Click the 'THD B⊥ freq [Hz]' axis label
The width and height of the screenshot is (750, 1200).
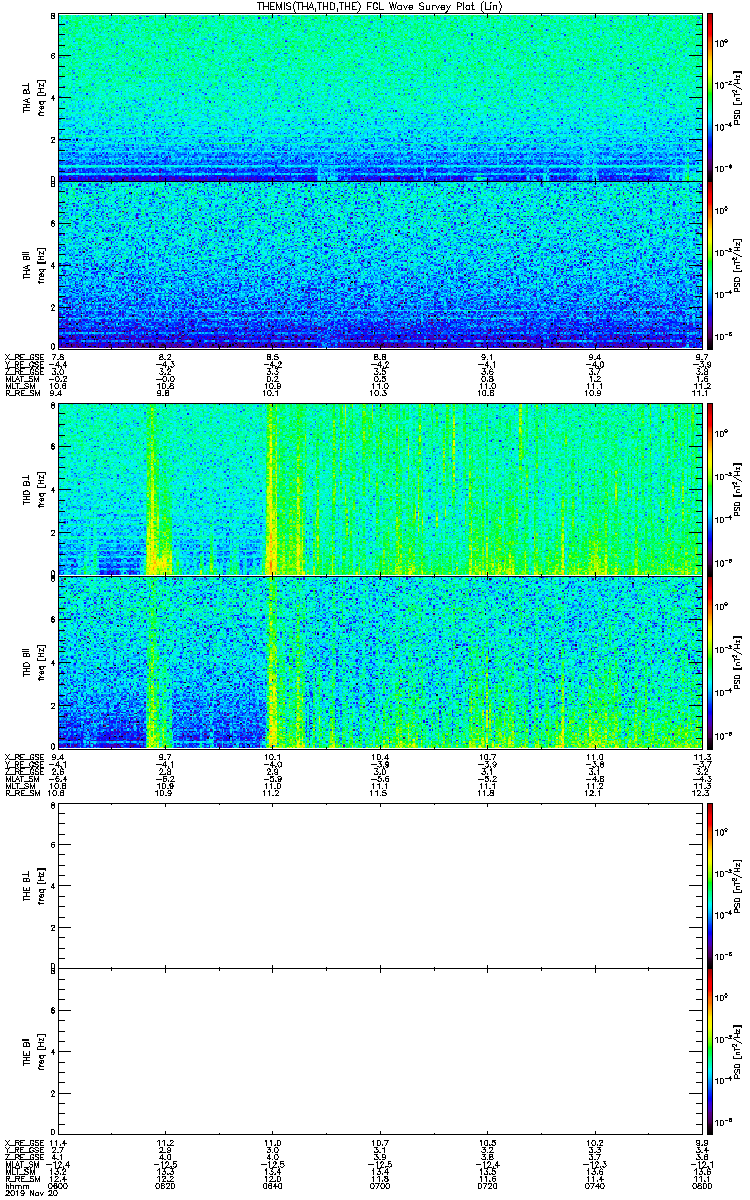33,489
